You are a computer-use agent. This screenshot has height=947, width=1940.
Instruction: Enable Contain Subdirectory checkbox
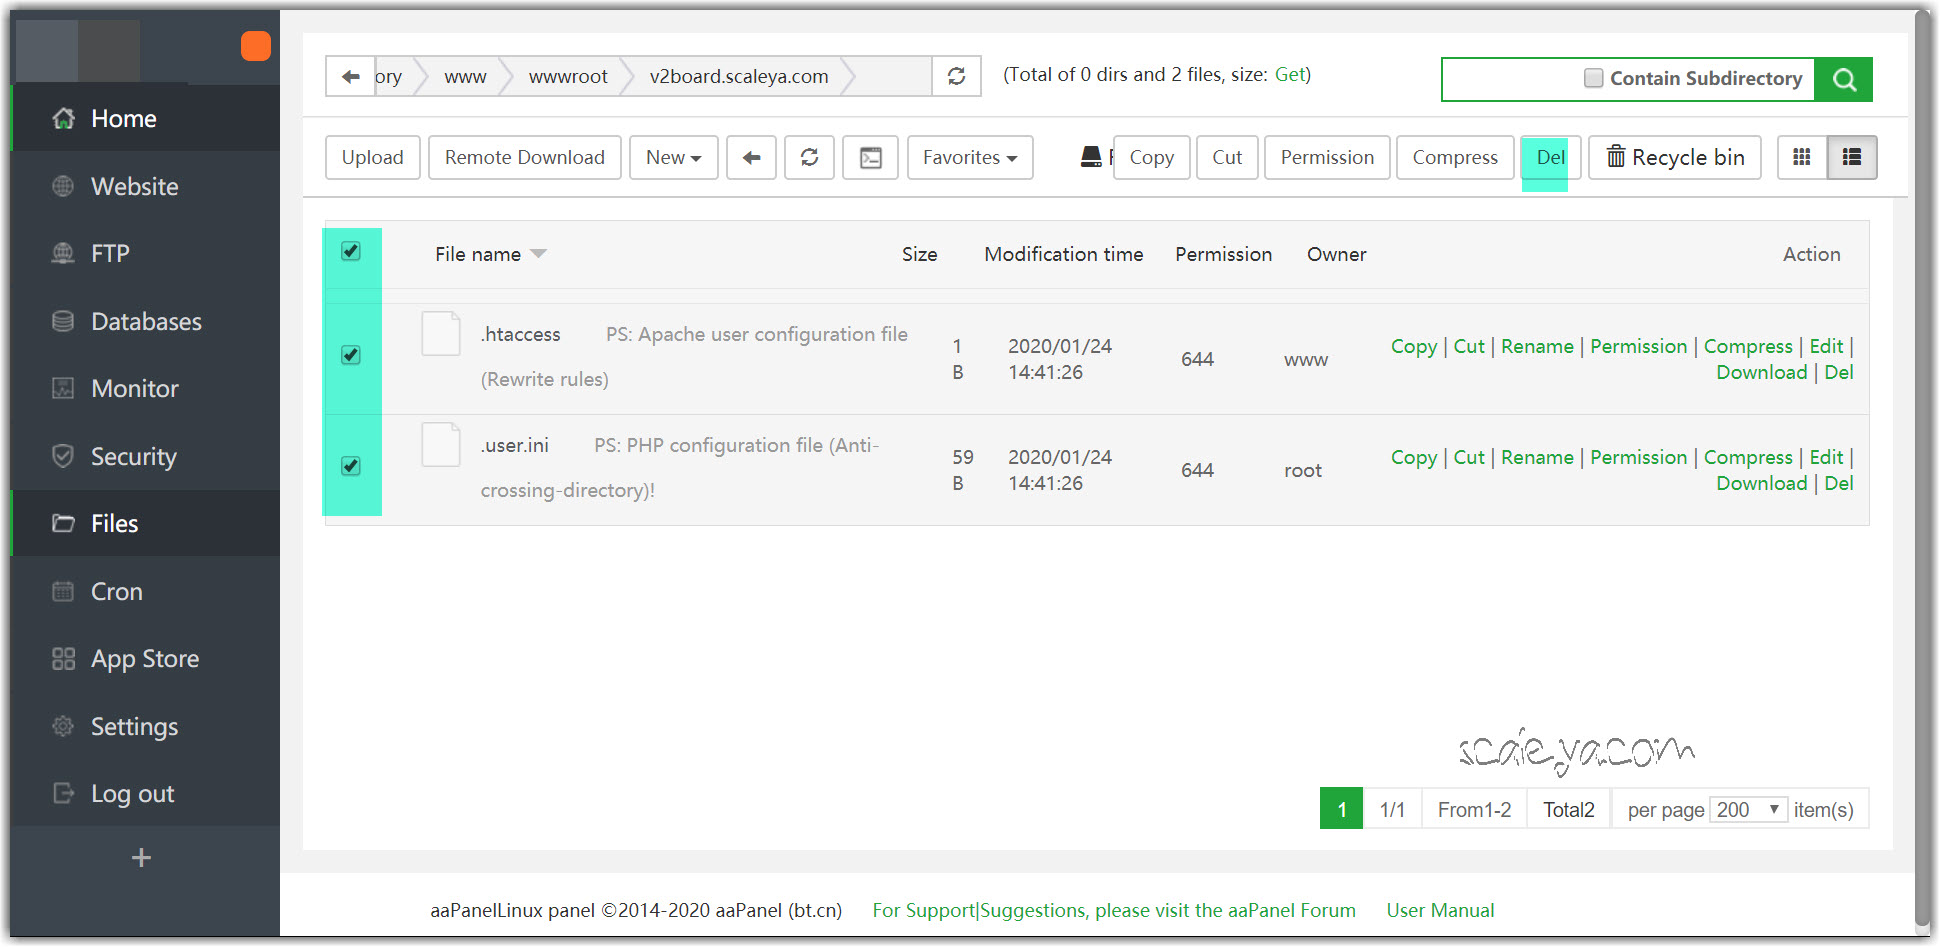pyautogui.click(x=1593, y=78)
